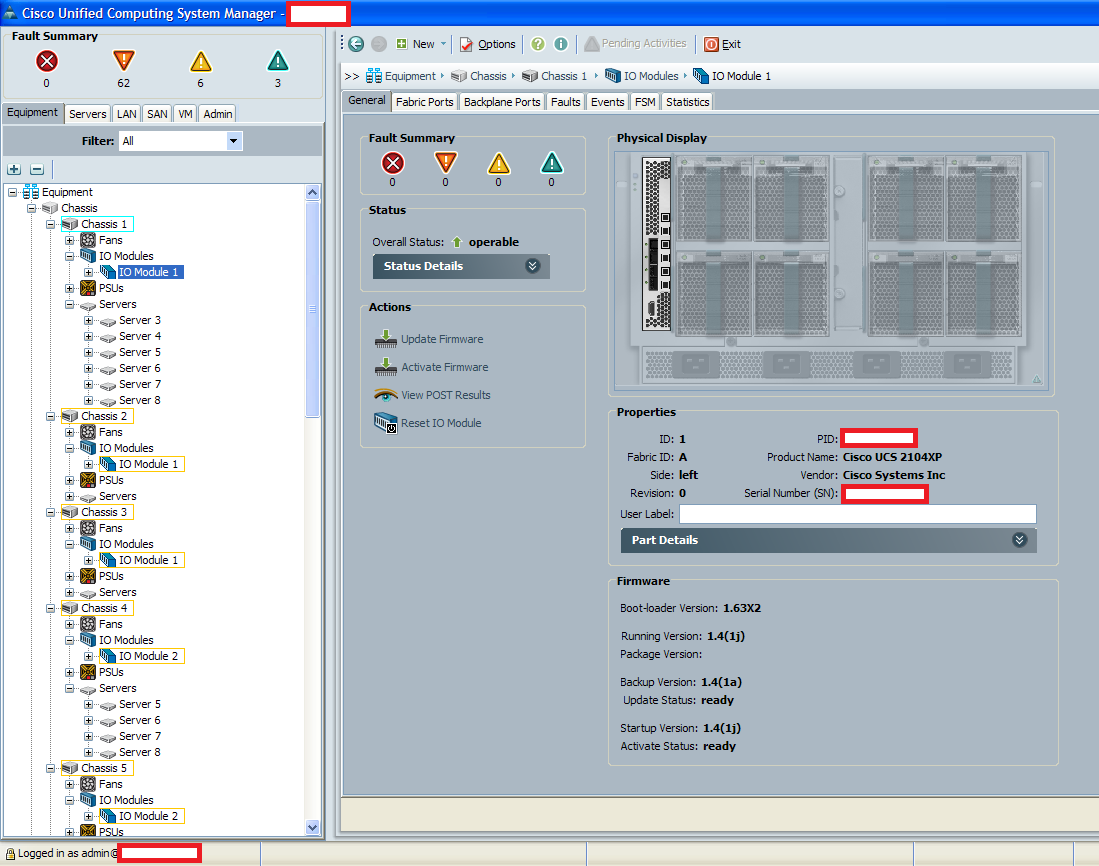Click Reset IO Module action
The width and height of the screenshot is (1099, 866).
pos(440,423)
